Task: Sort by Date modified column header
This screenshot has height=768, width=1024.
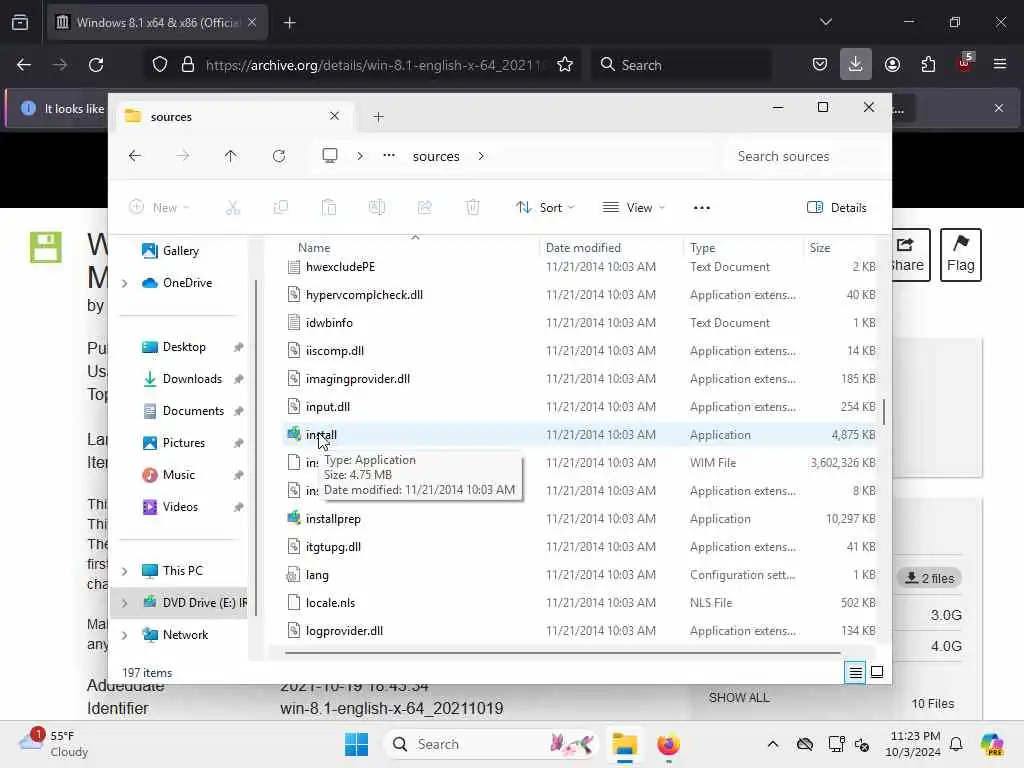Action: click(611, 248)
